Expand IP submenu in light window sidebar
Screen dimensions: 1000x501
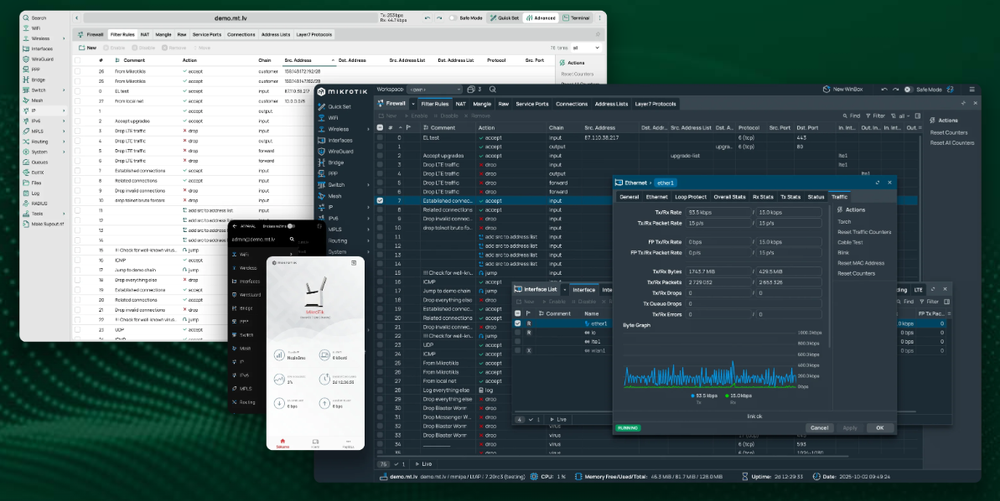click(64, 111)
